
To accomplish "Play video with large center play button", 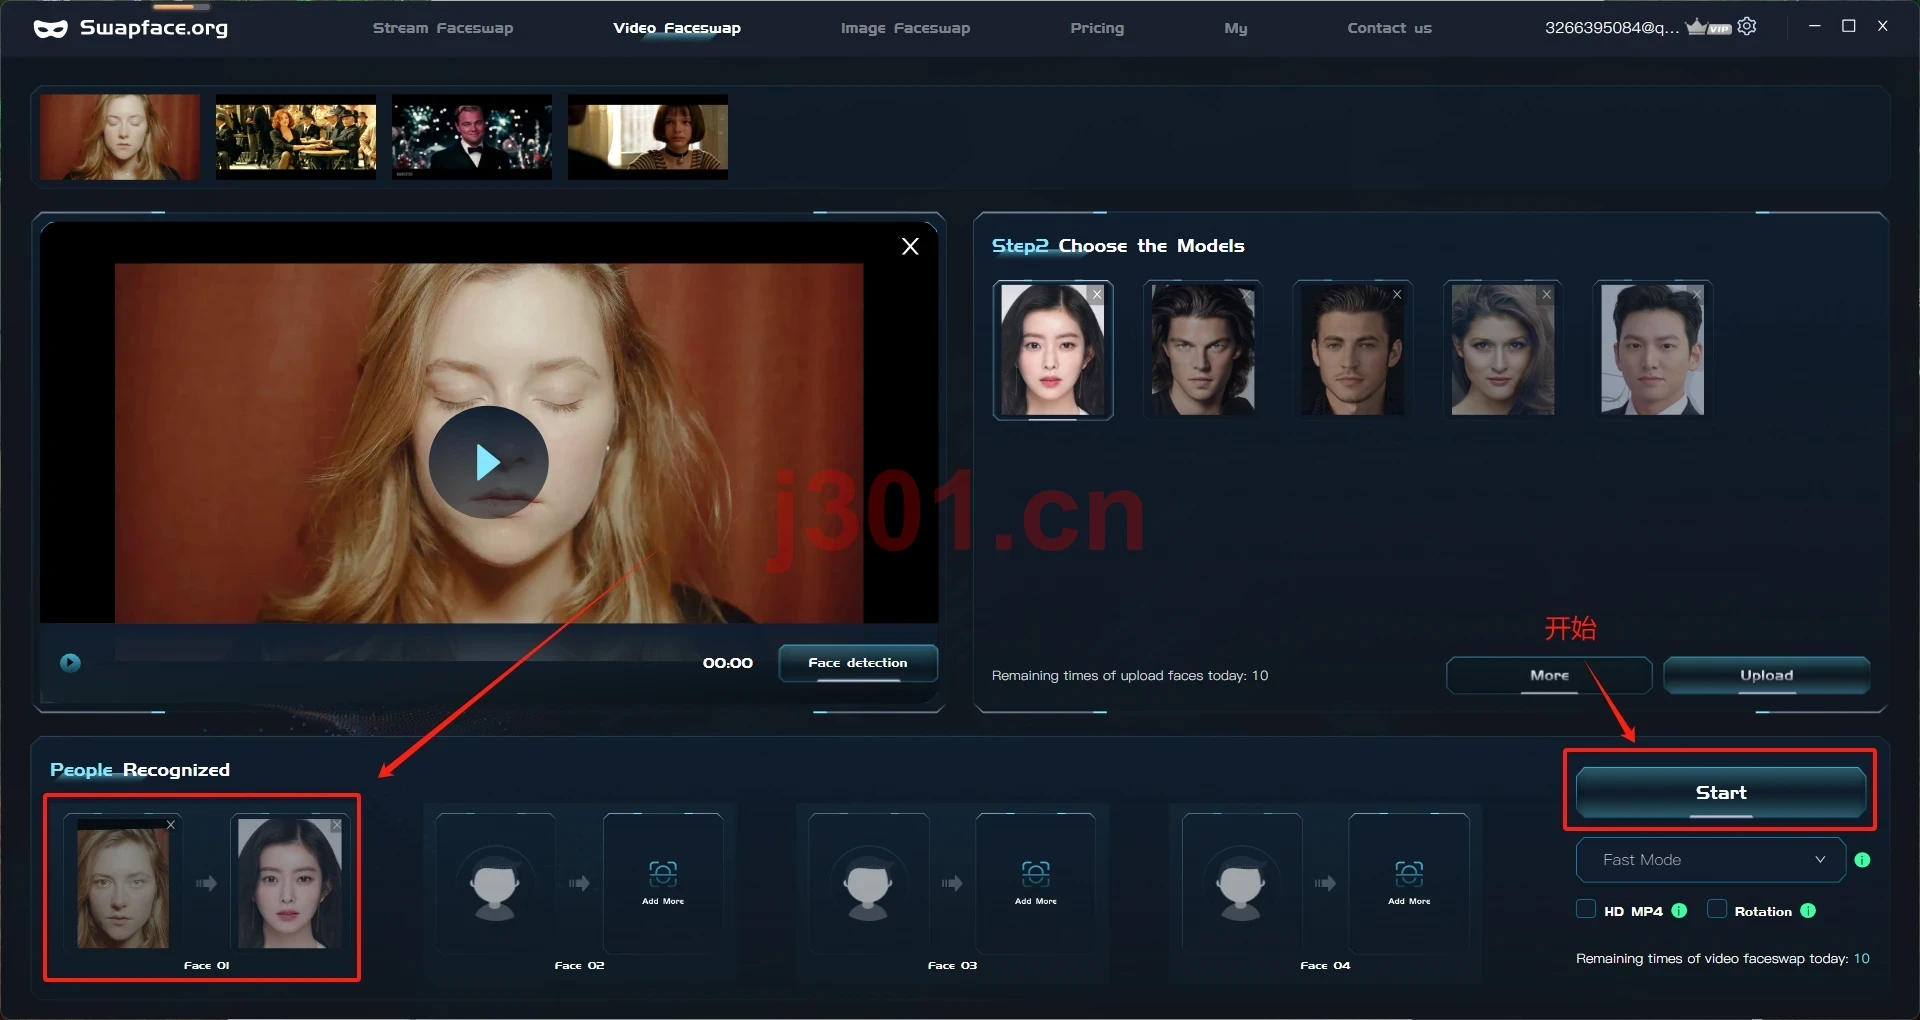I will tap(488, 462).
